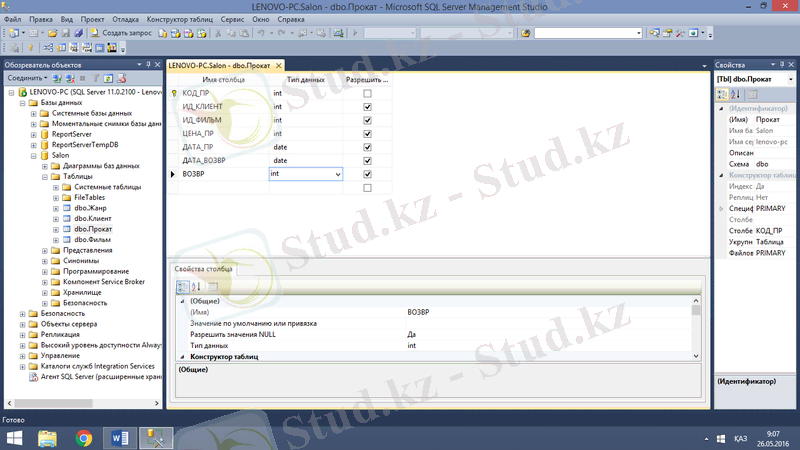
Task: Click the Manage Indexes and Keys icon
Action: coord(61,48)
